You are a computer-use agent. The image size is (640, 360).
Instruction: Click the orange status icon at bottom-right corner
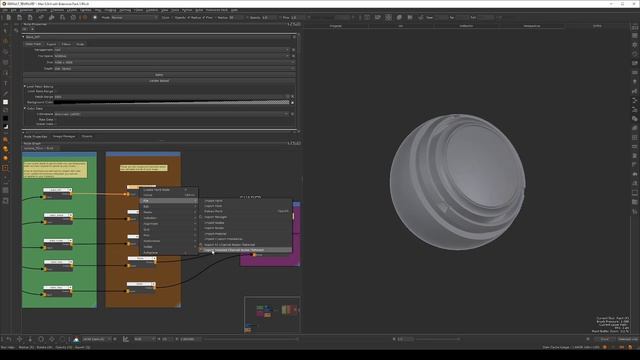(630, 347)
